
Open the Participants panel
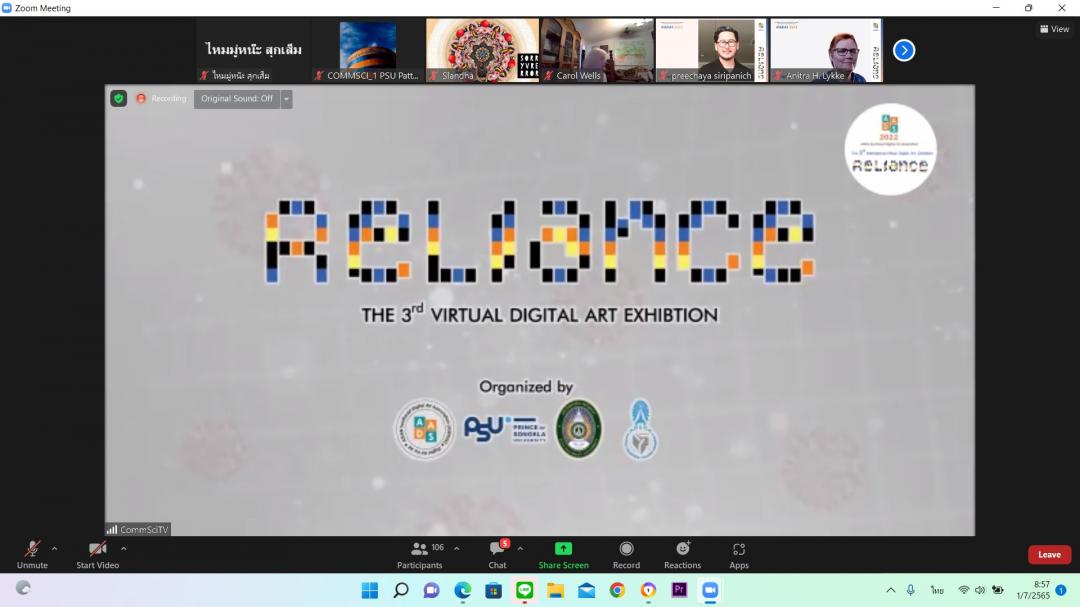420,554
